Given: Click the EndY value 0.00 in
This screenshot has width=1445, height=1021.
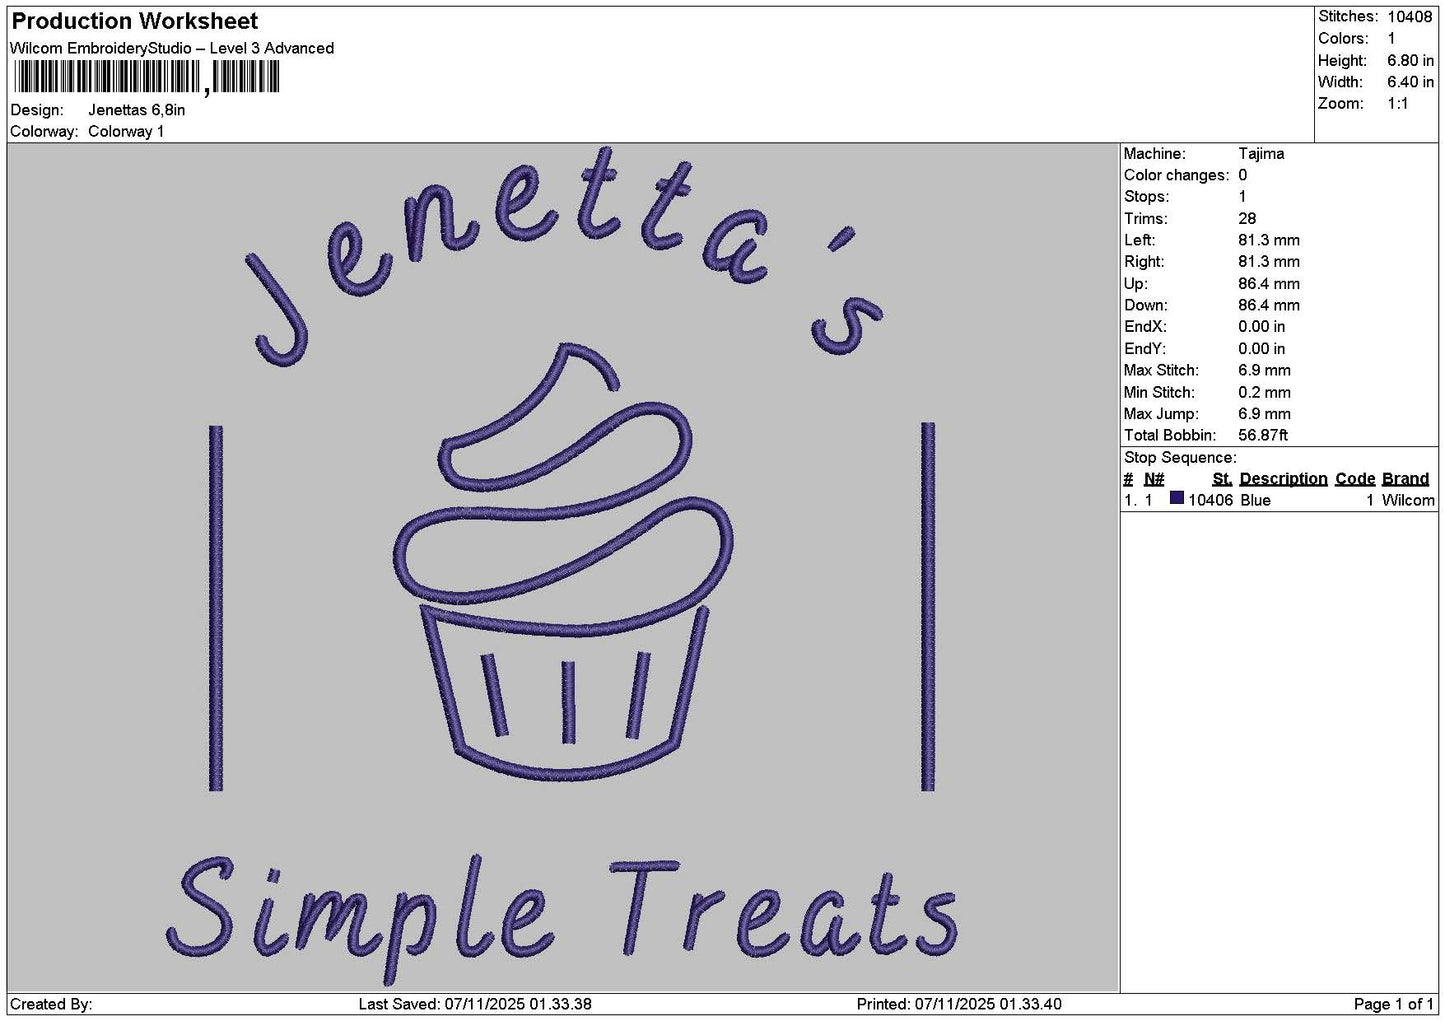Looking at the screenshot, I should coord(1262,349).
